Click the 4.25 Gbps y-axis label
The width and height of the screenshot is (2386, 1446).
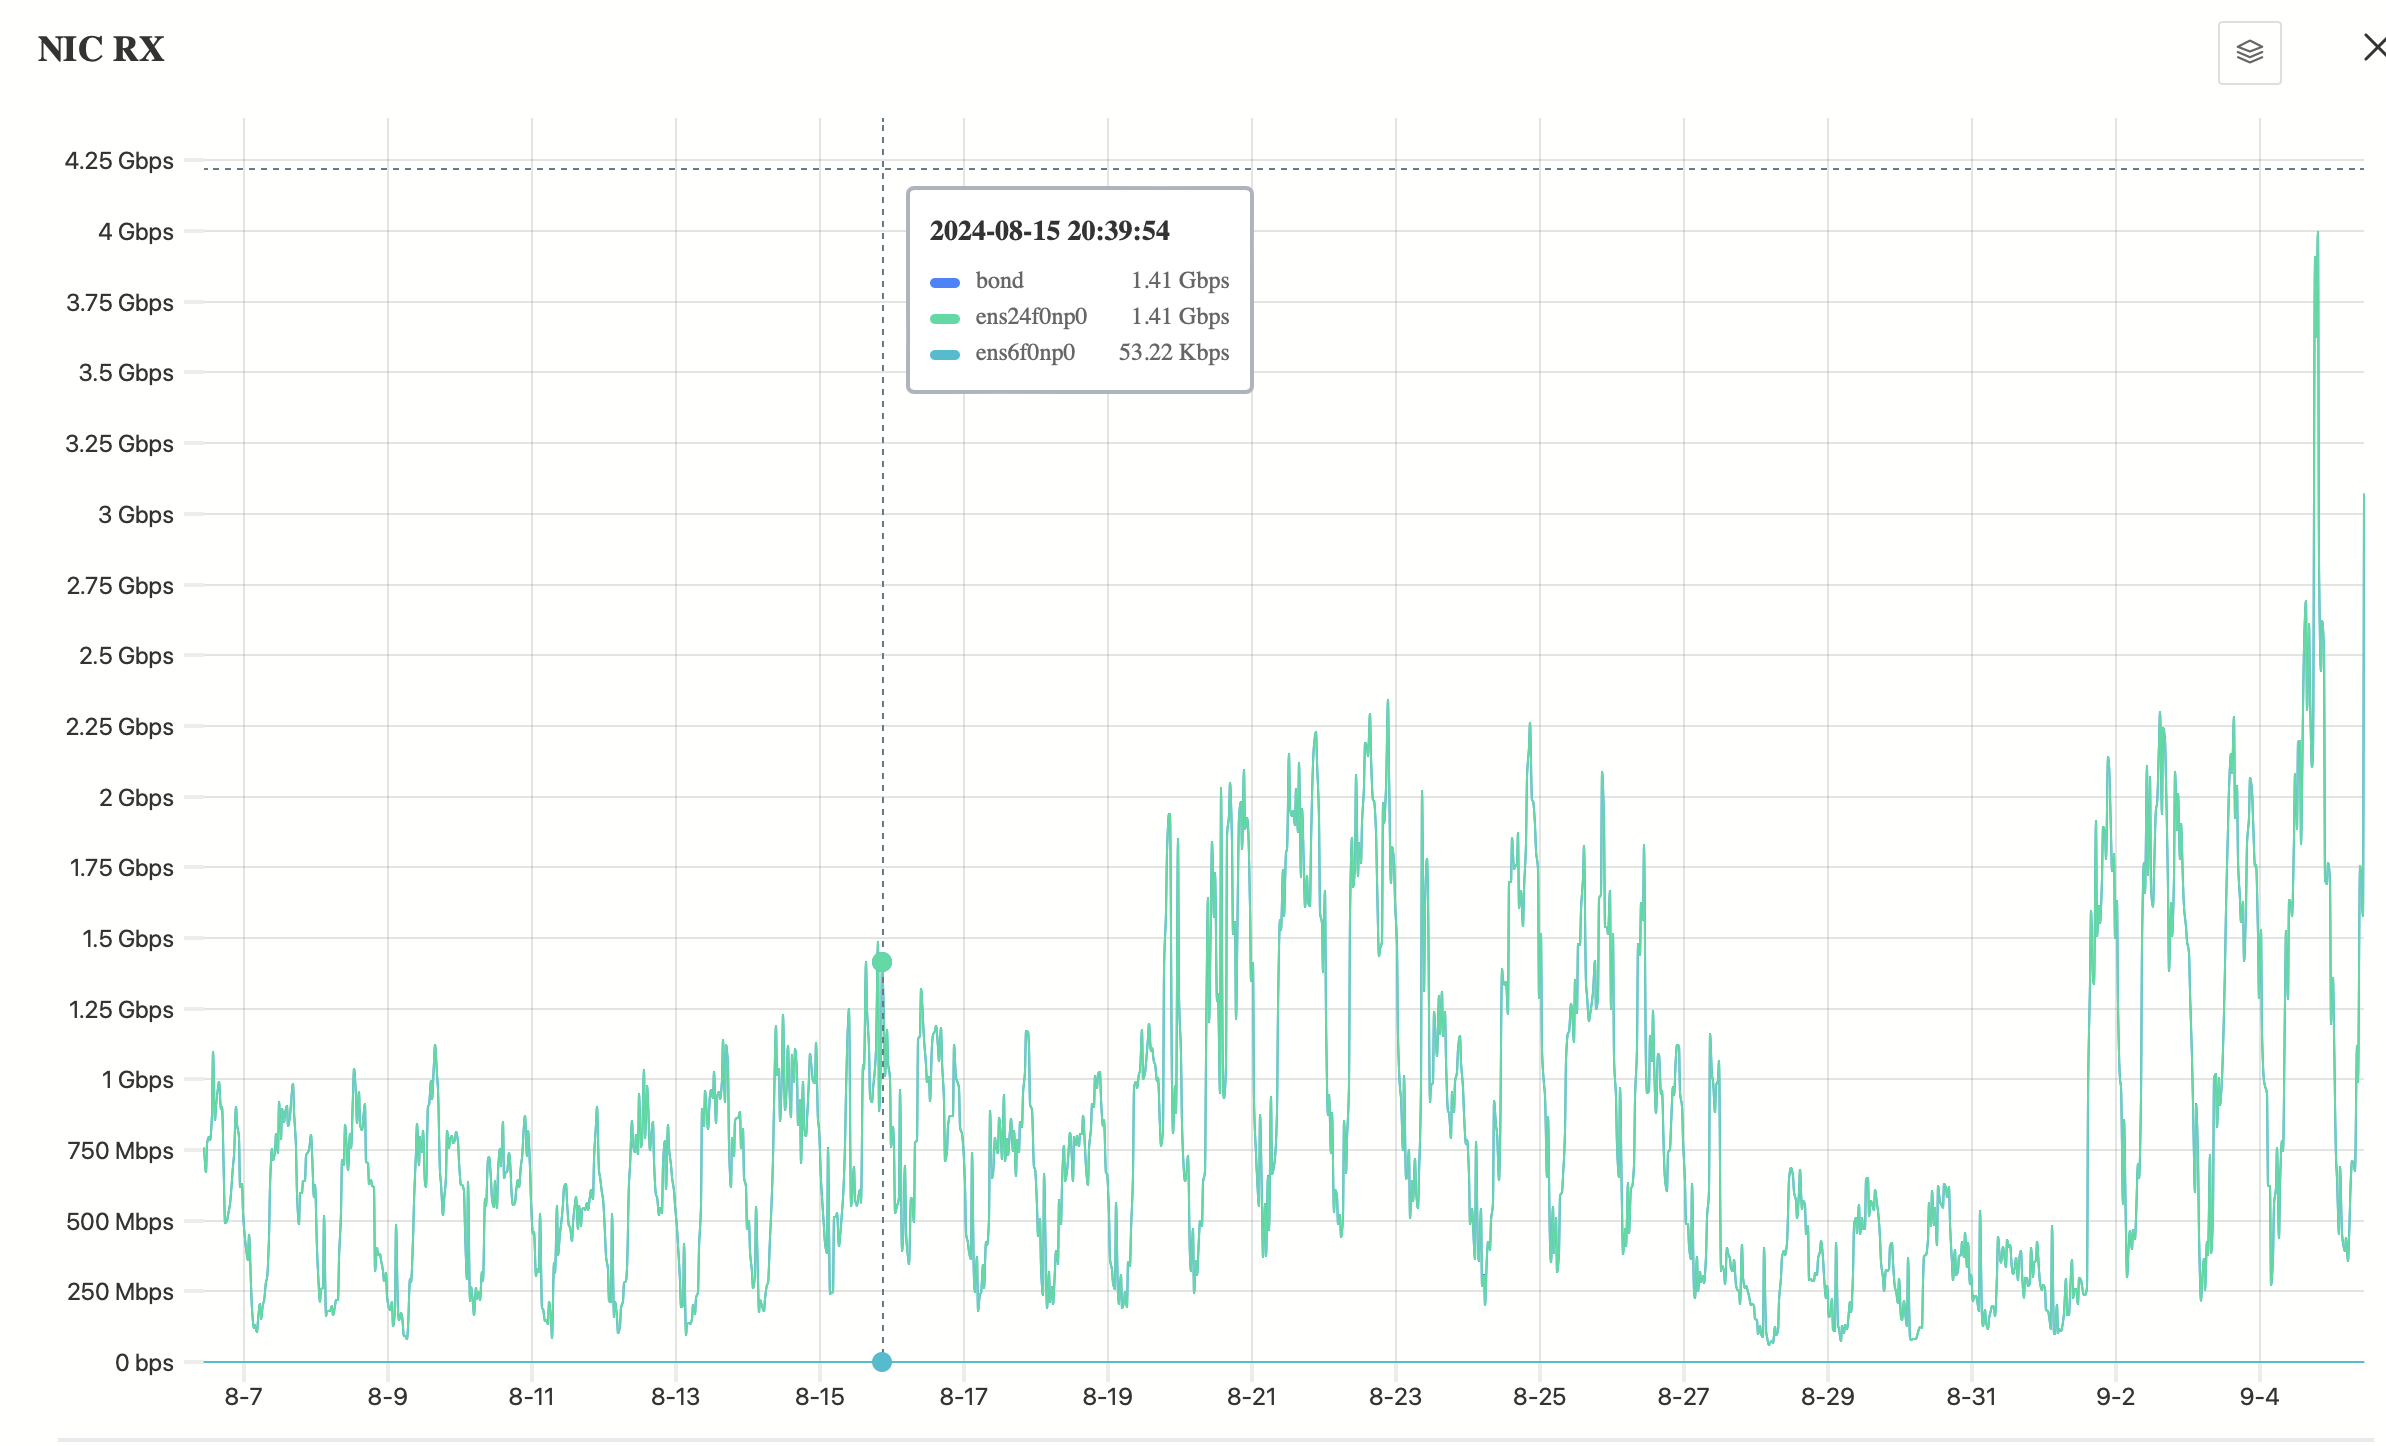118,161
